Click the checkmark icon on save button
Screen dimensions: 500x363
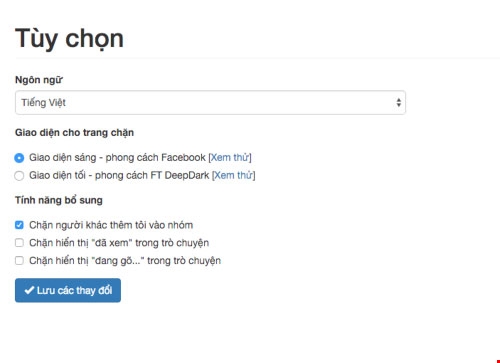(29, 290)
